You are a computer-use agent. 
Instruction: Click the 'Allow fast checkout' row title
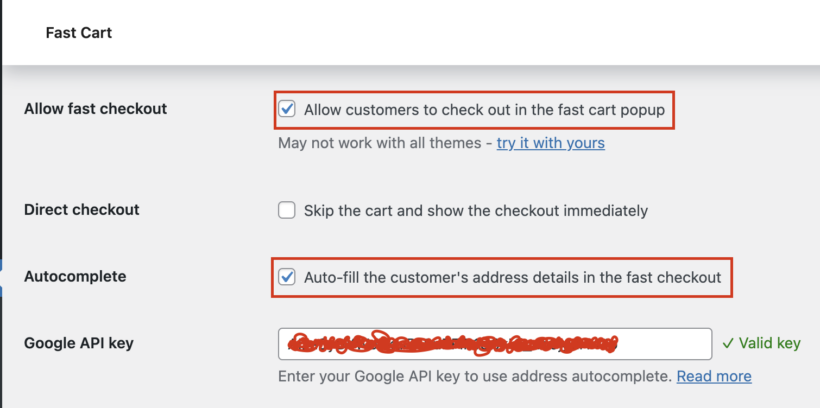(x=95, y=109)
